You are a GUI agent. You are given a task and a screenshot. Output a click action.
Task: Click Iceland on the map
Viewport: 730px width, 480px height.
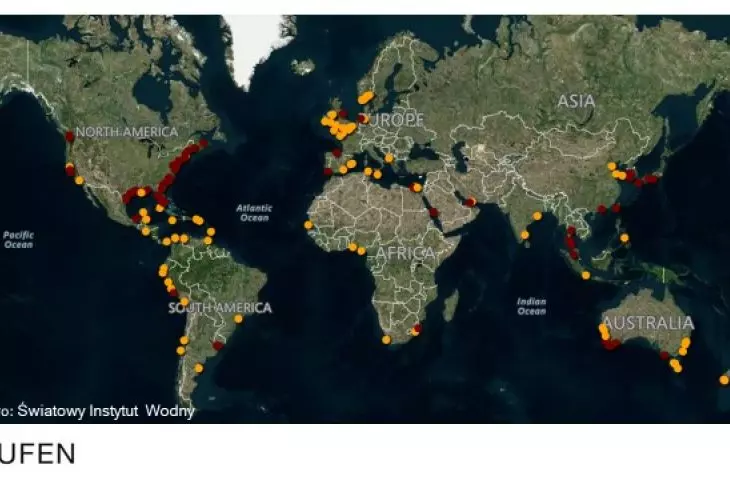pos(303,67)
